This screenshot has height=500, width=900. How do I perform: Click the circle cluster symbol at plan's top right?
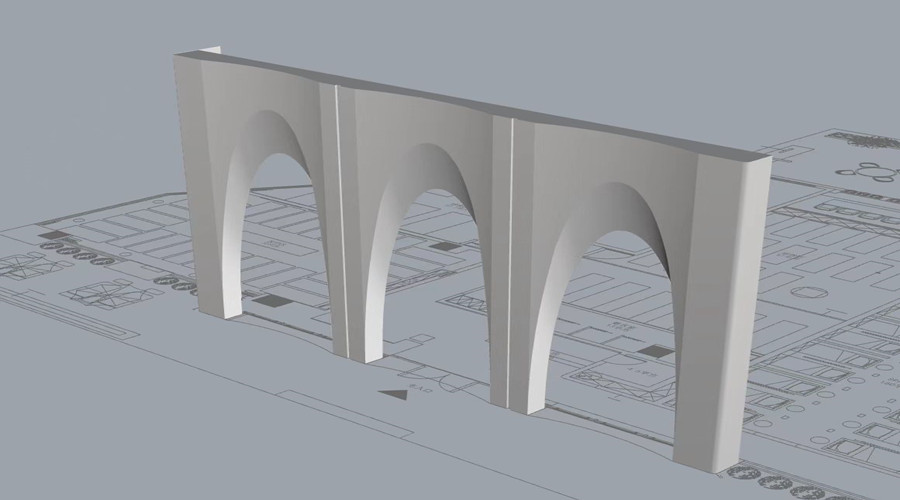[x=877, y=170]
